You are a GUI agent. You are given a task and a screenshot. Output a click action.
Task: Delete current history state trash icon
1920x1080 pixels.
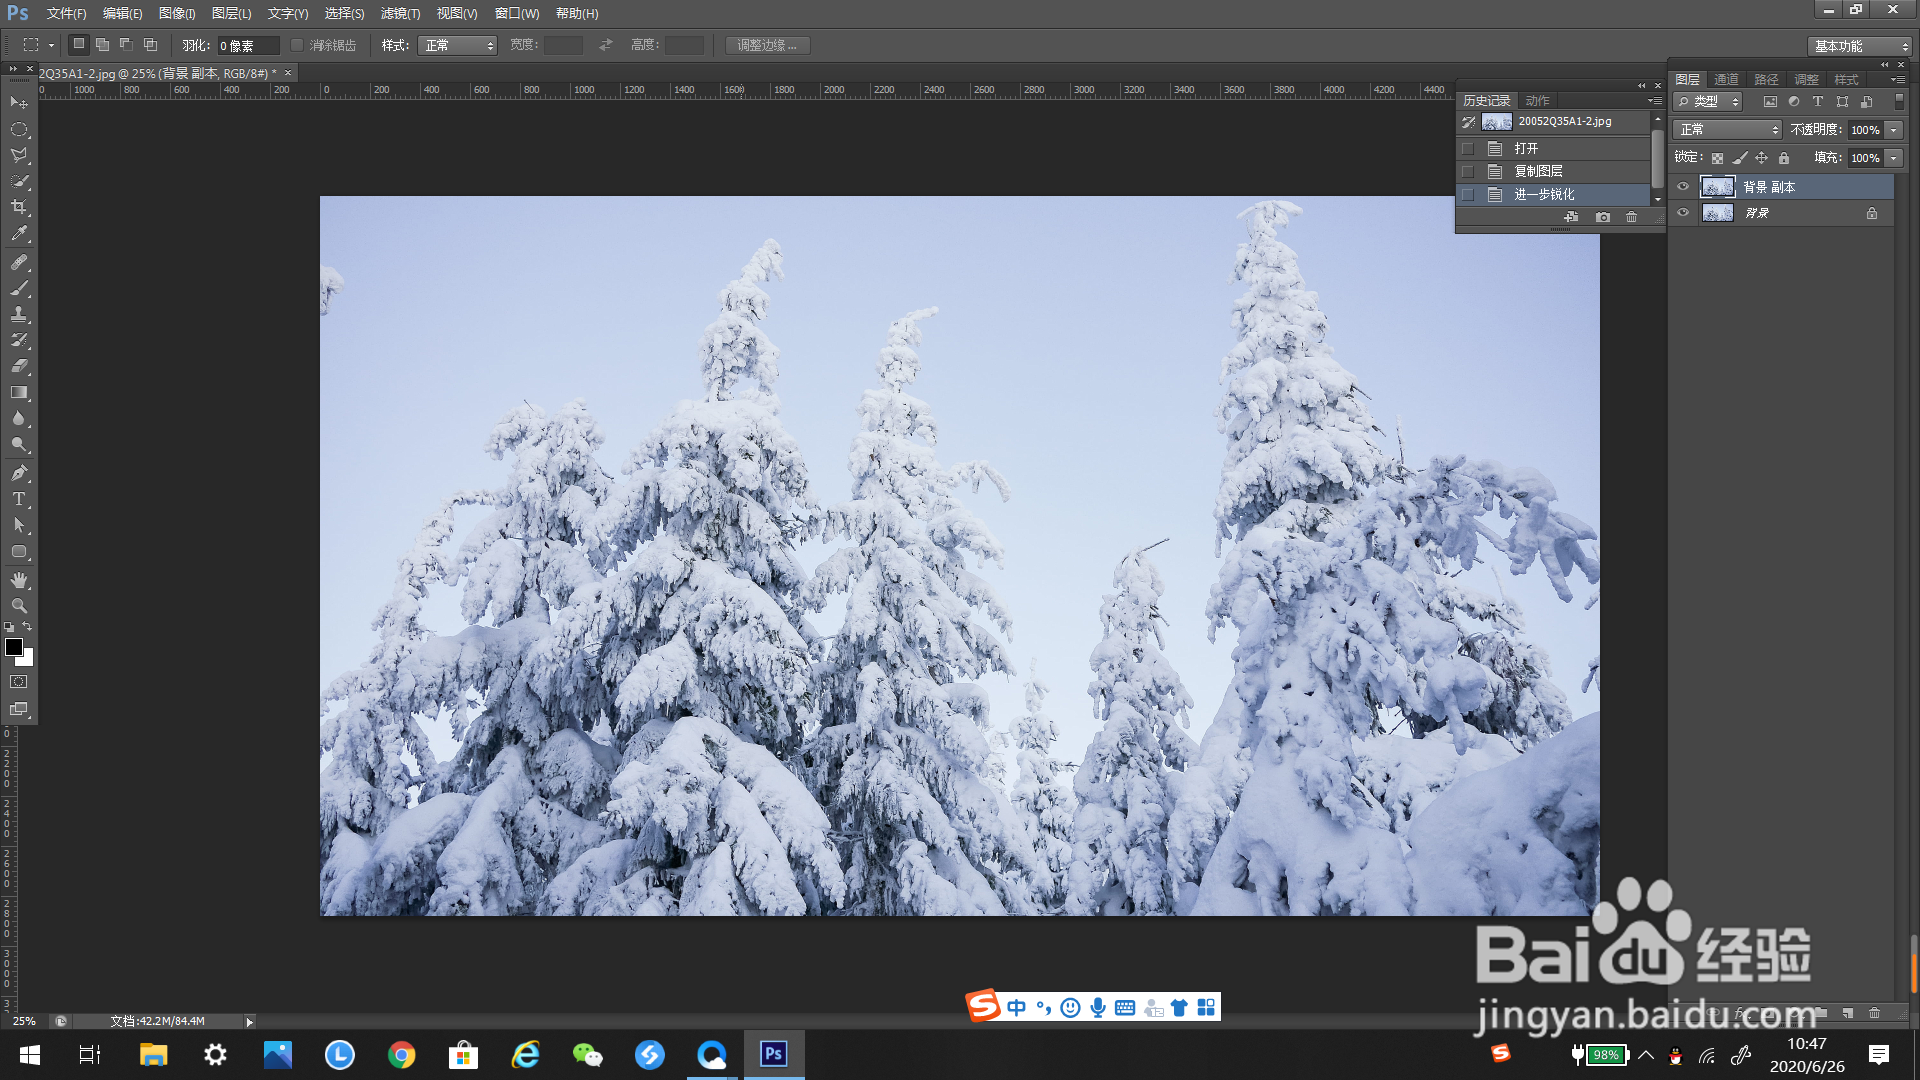point(1631,217)
